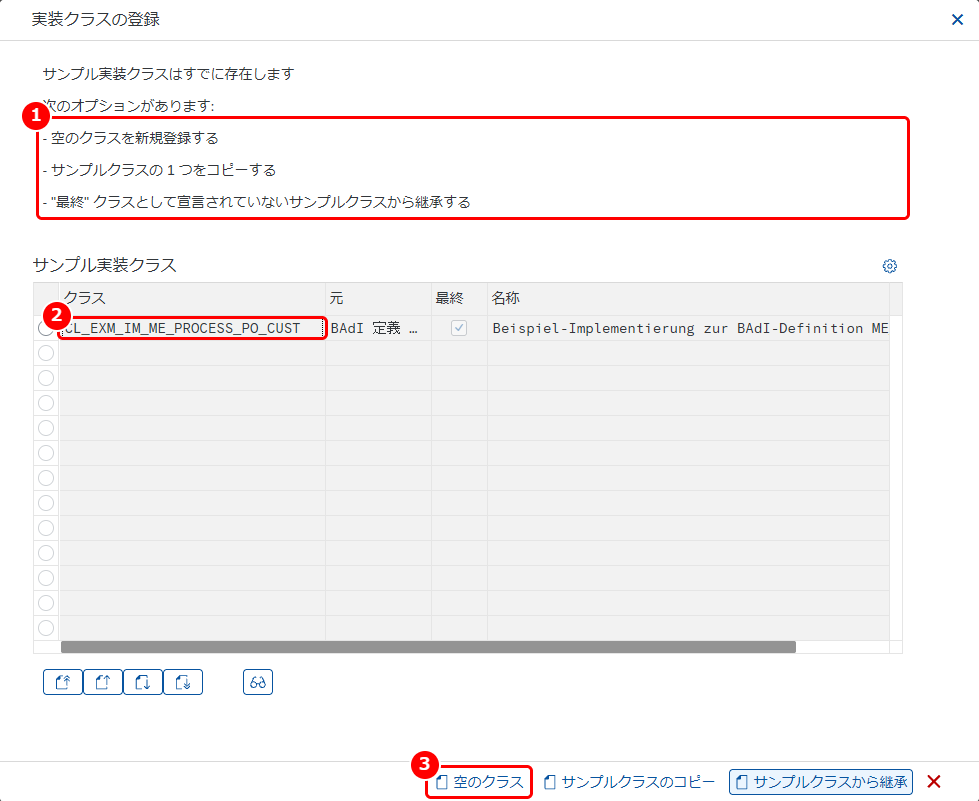Click the 名称 column header
979x801 pixels.
tap(689, 298)
